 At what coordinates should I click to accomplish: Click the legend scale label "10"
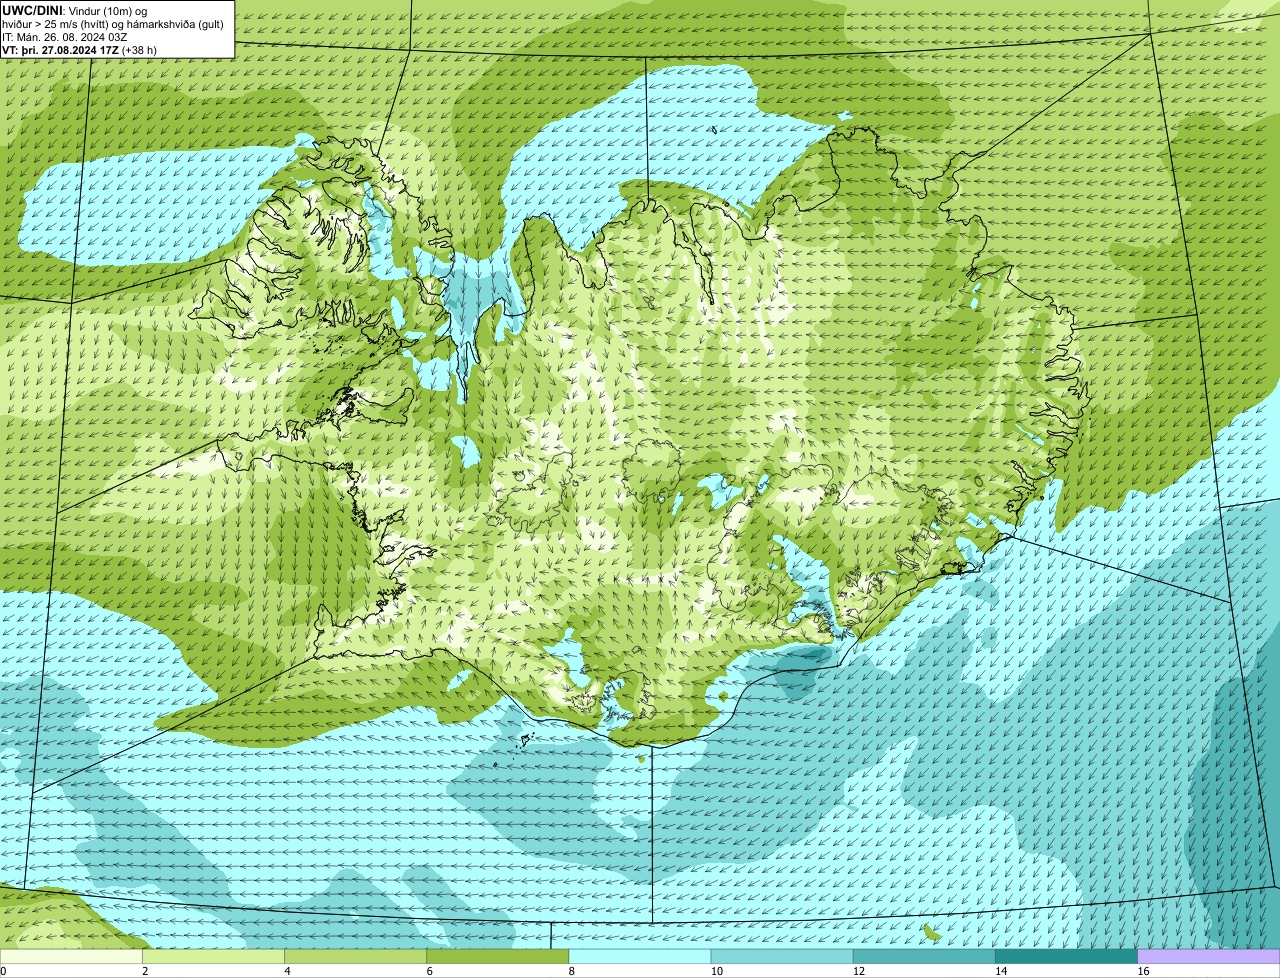(x=717, y=971)
